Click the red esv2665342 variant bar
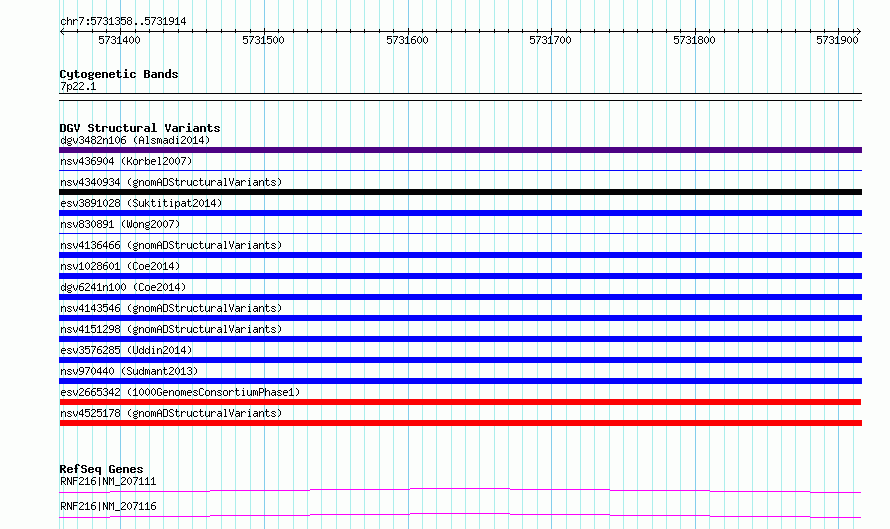This screenshot has width=890, height=529. point(460,402)
